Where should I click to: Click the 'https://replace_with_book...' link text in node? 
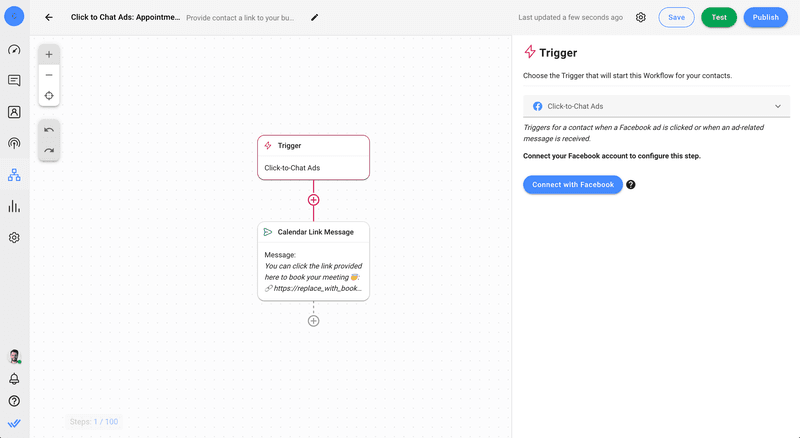[318, 288]
